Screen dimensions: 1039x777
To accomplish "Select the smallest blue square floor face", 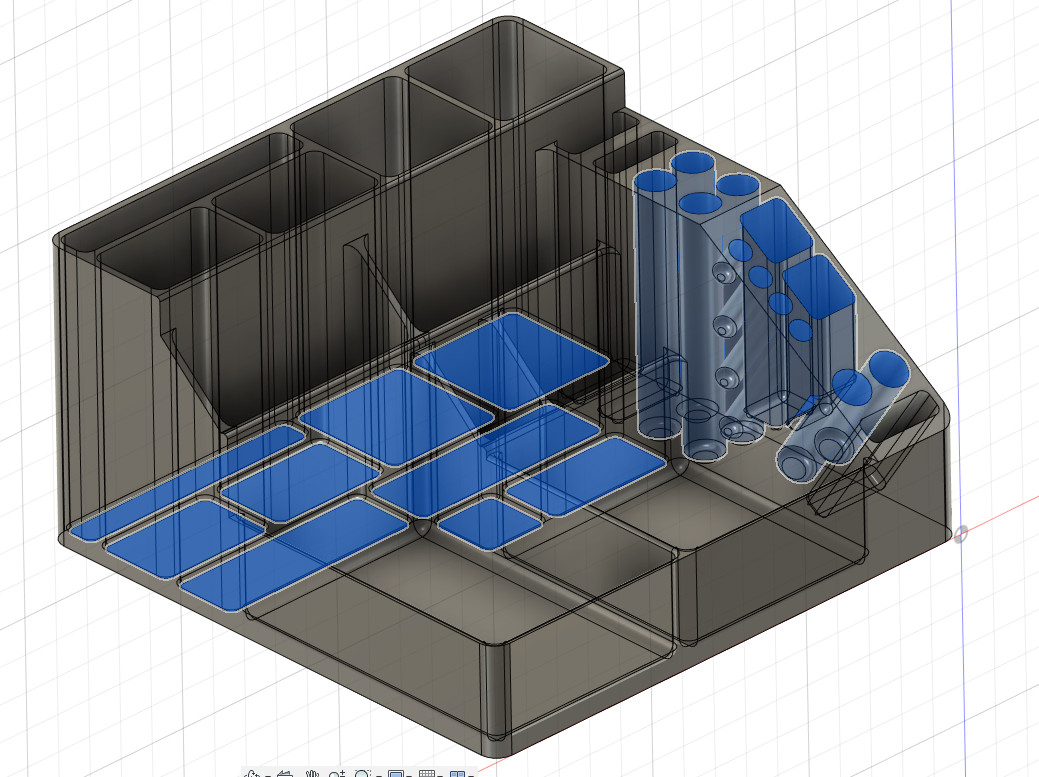I will pos(490,524).
